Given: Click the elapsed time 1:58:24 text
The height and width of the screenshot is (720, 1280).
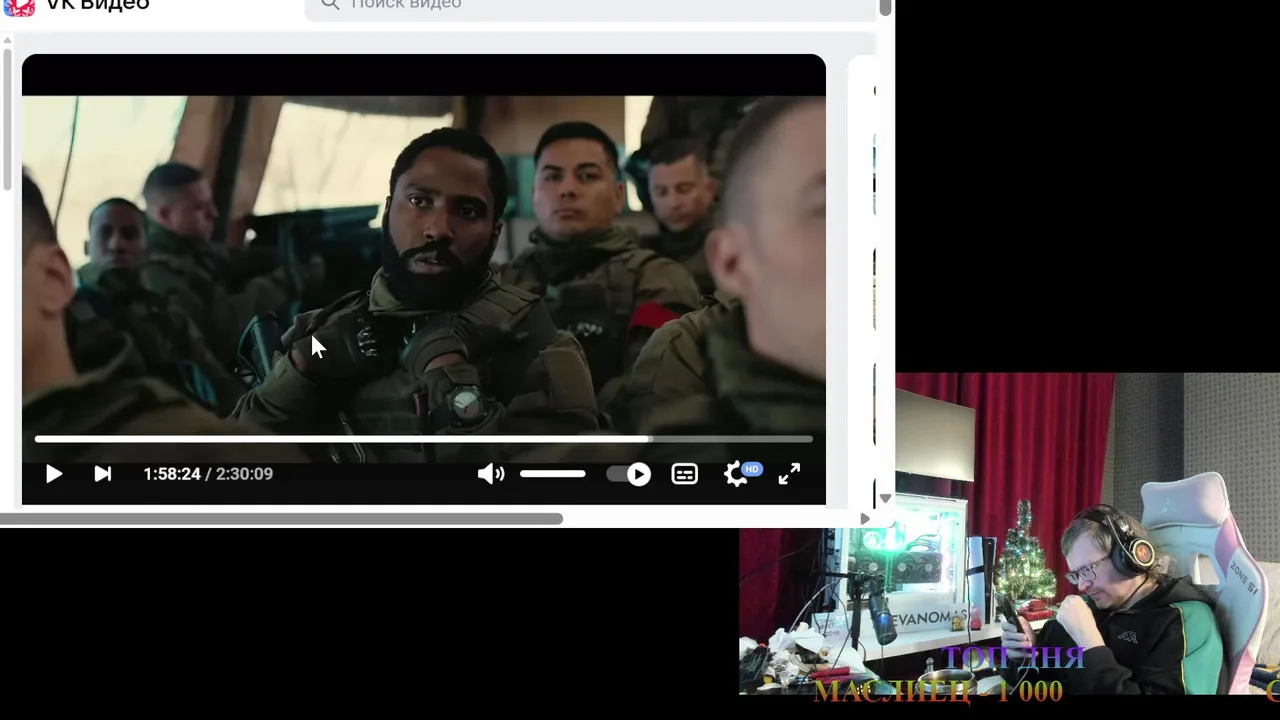Looking at the screenshot, I should point(172,474).
